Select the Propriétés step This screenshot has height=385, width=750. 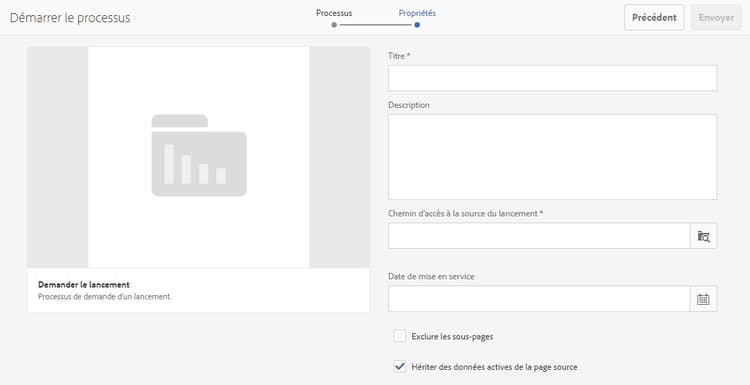(x=417, y=13)
